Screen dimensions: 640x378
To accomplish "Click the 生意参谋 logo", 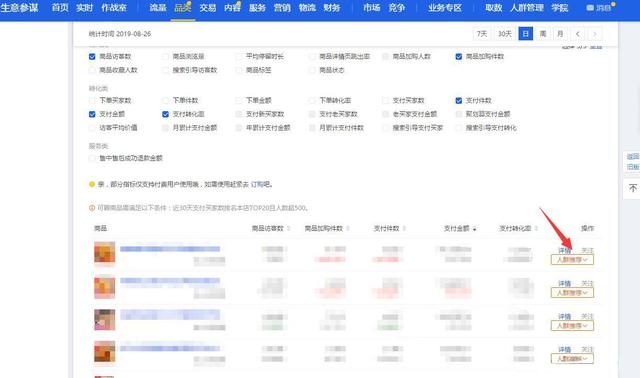I will pyautogui.click(x=19, y=7).
